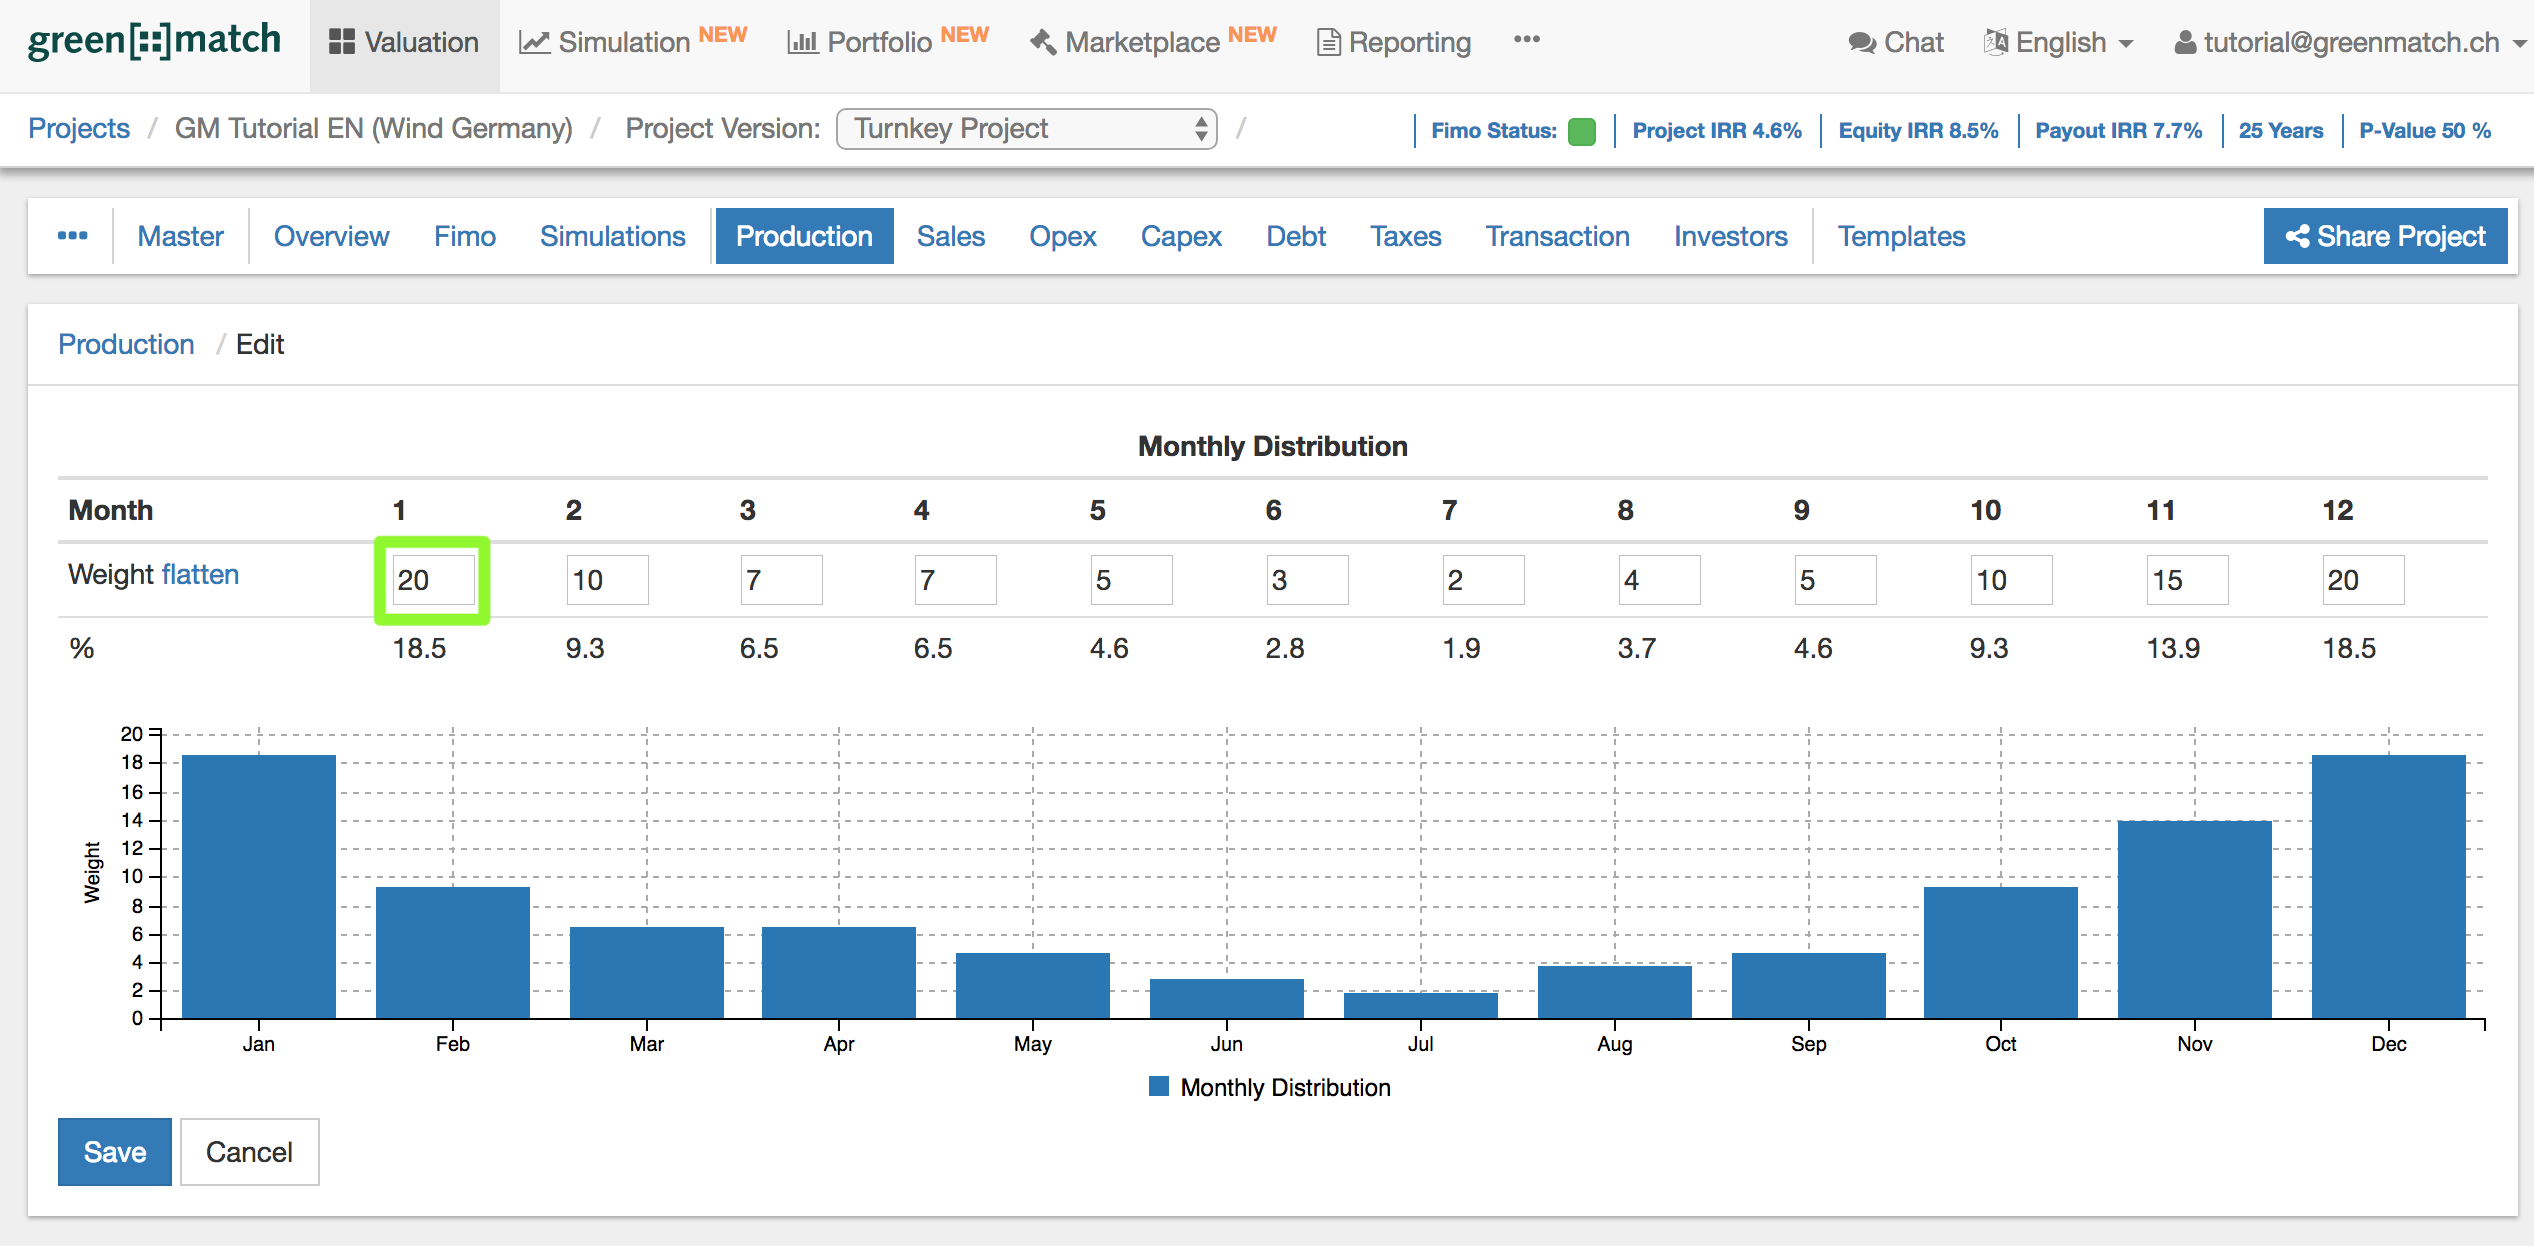Click the Reporting document icon

tap(1328, 42)
